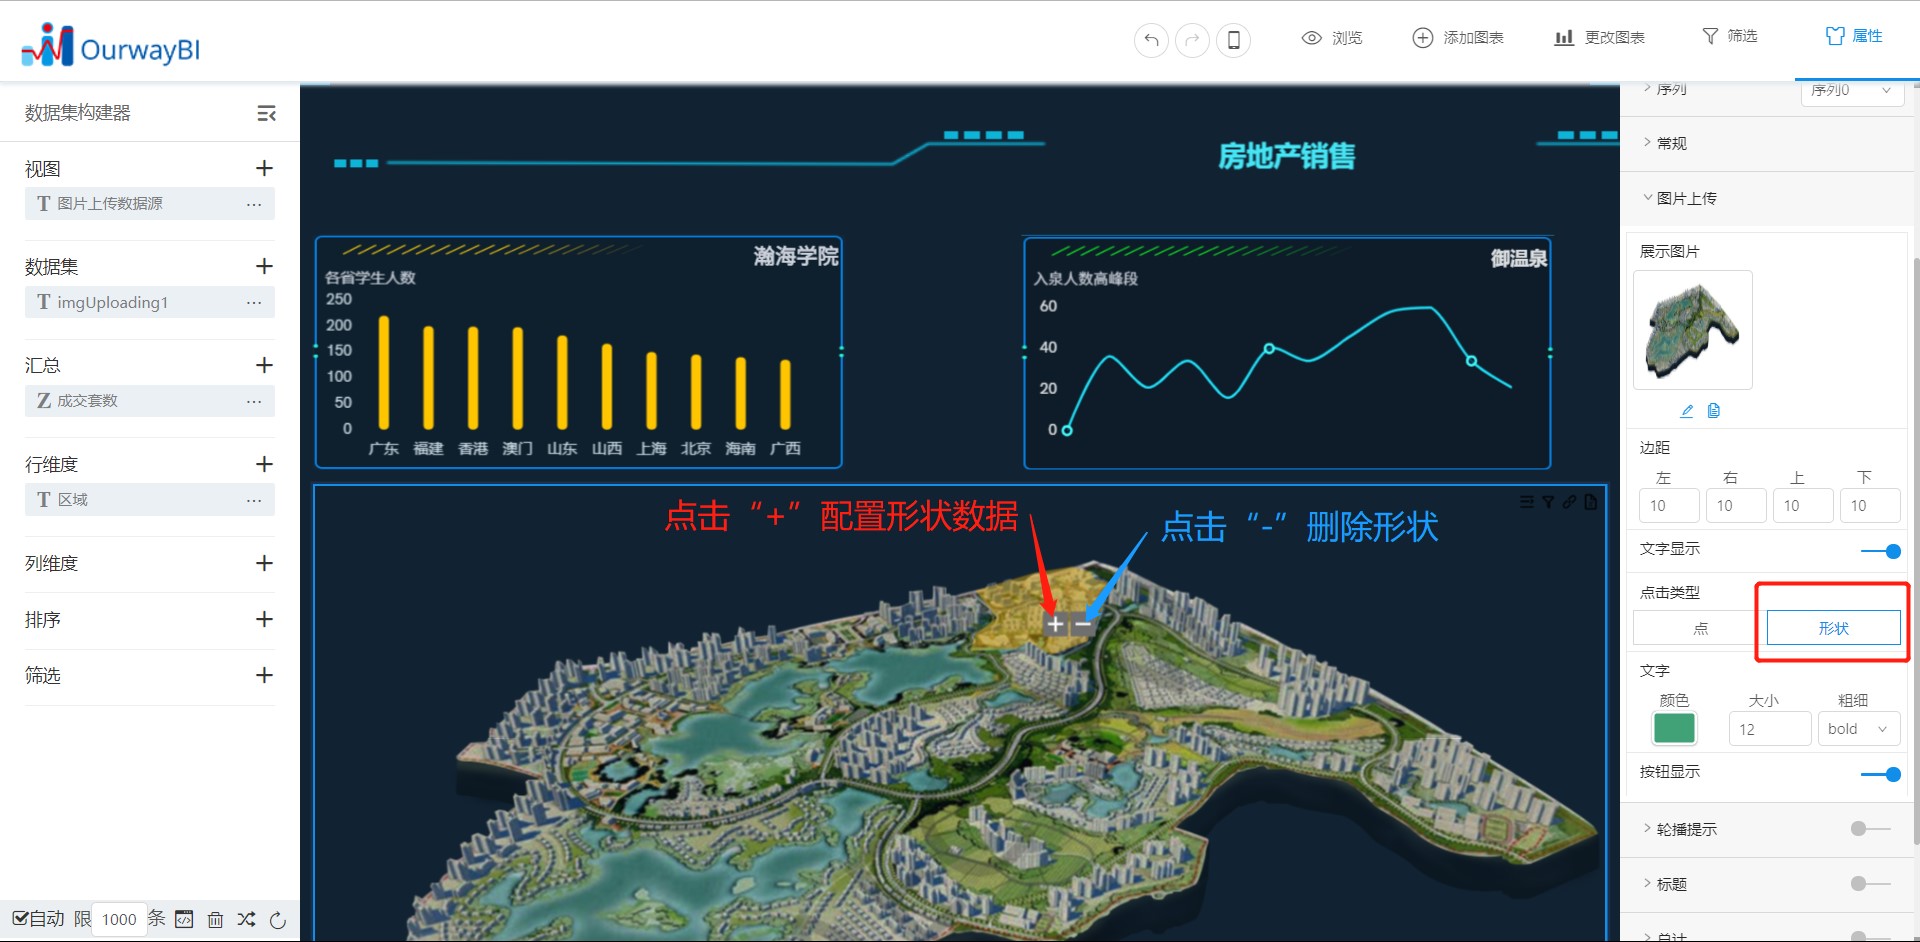Open the bold font weight dropdown
The image size is (1920, 942).
click(1859, 729)
